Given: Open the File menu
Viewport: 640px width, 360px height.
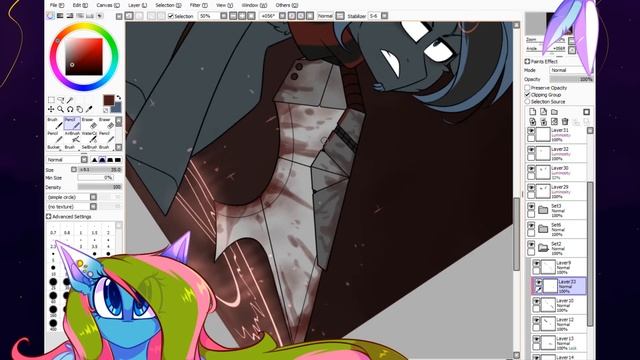Looking at the screenshot, I should click(57, 5).
